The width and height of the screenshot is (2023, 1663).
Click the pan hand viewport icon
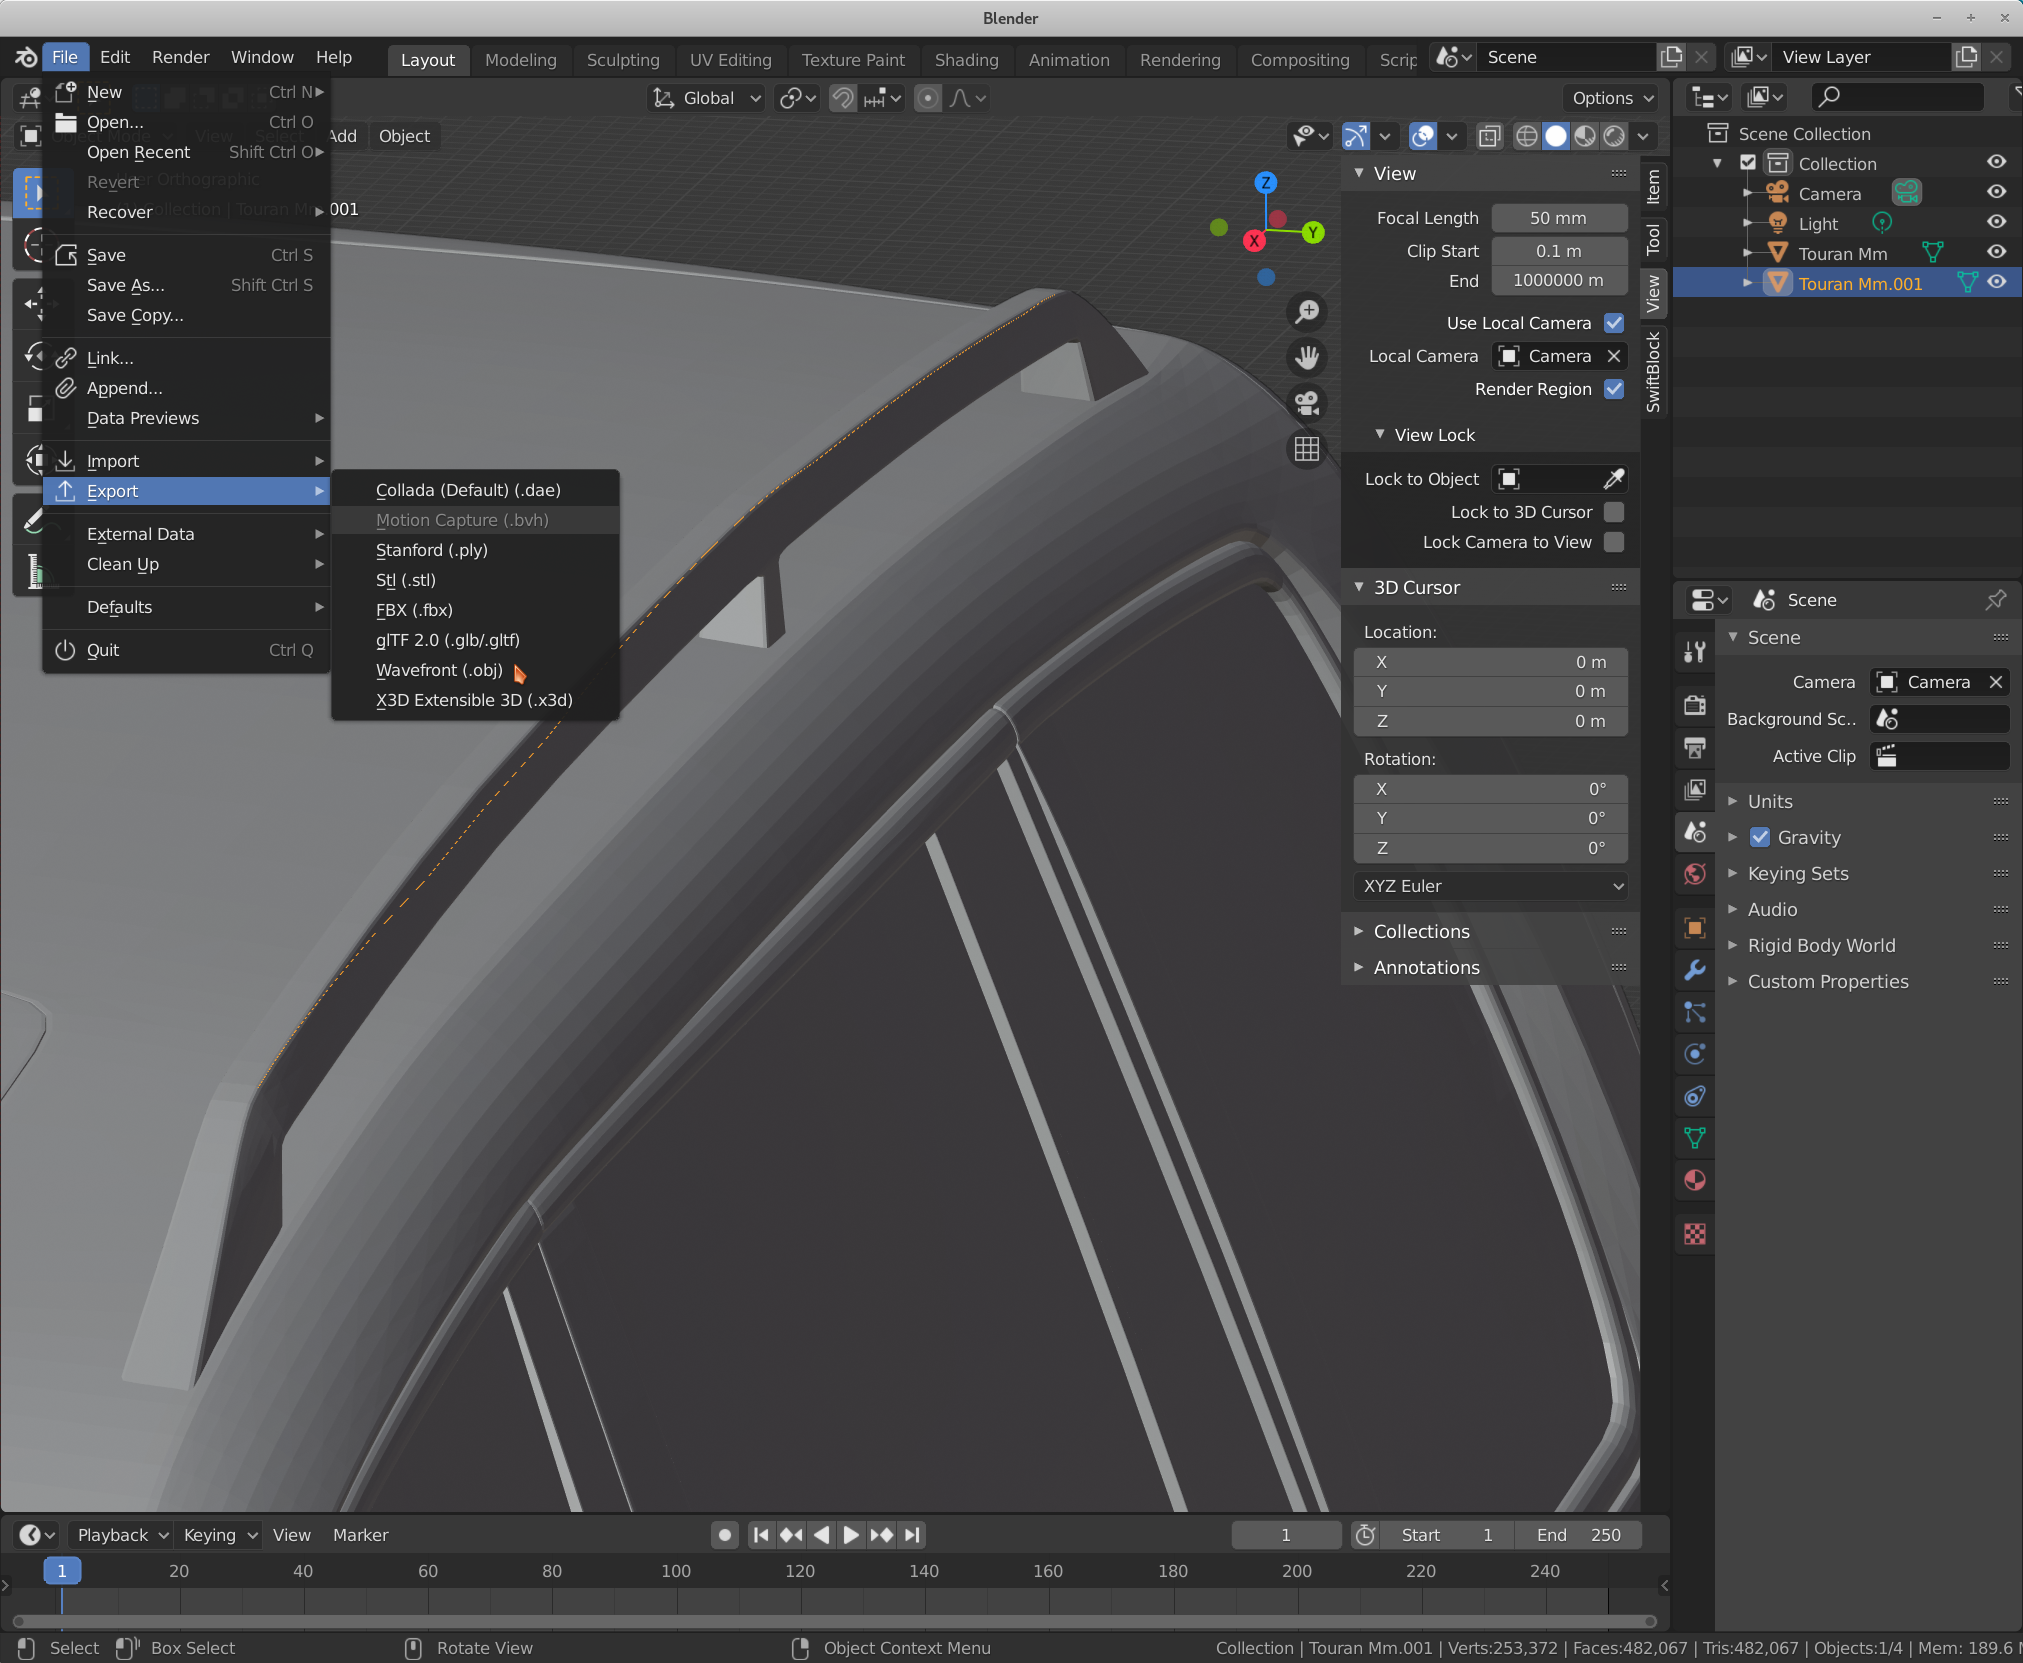coord(1306,357)
